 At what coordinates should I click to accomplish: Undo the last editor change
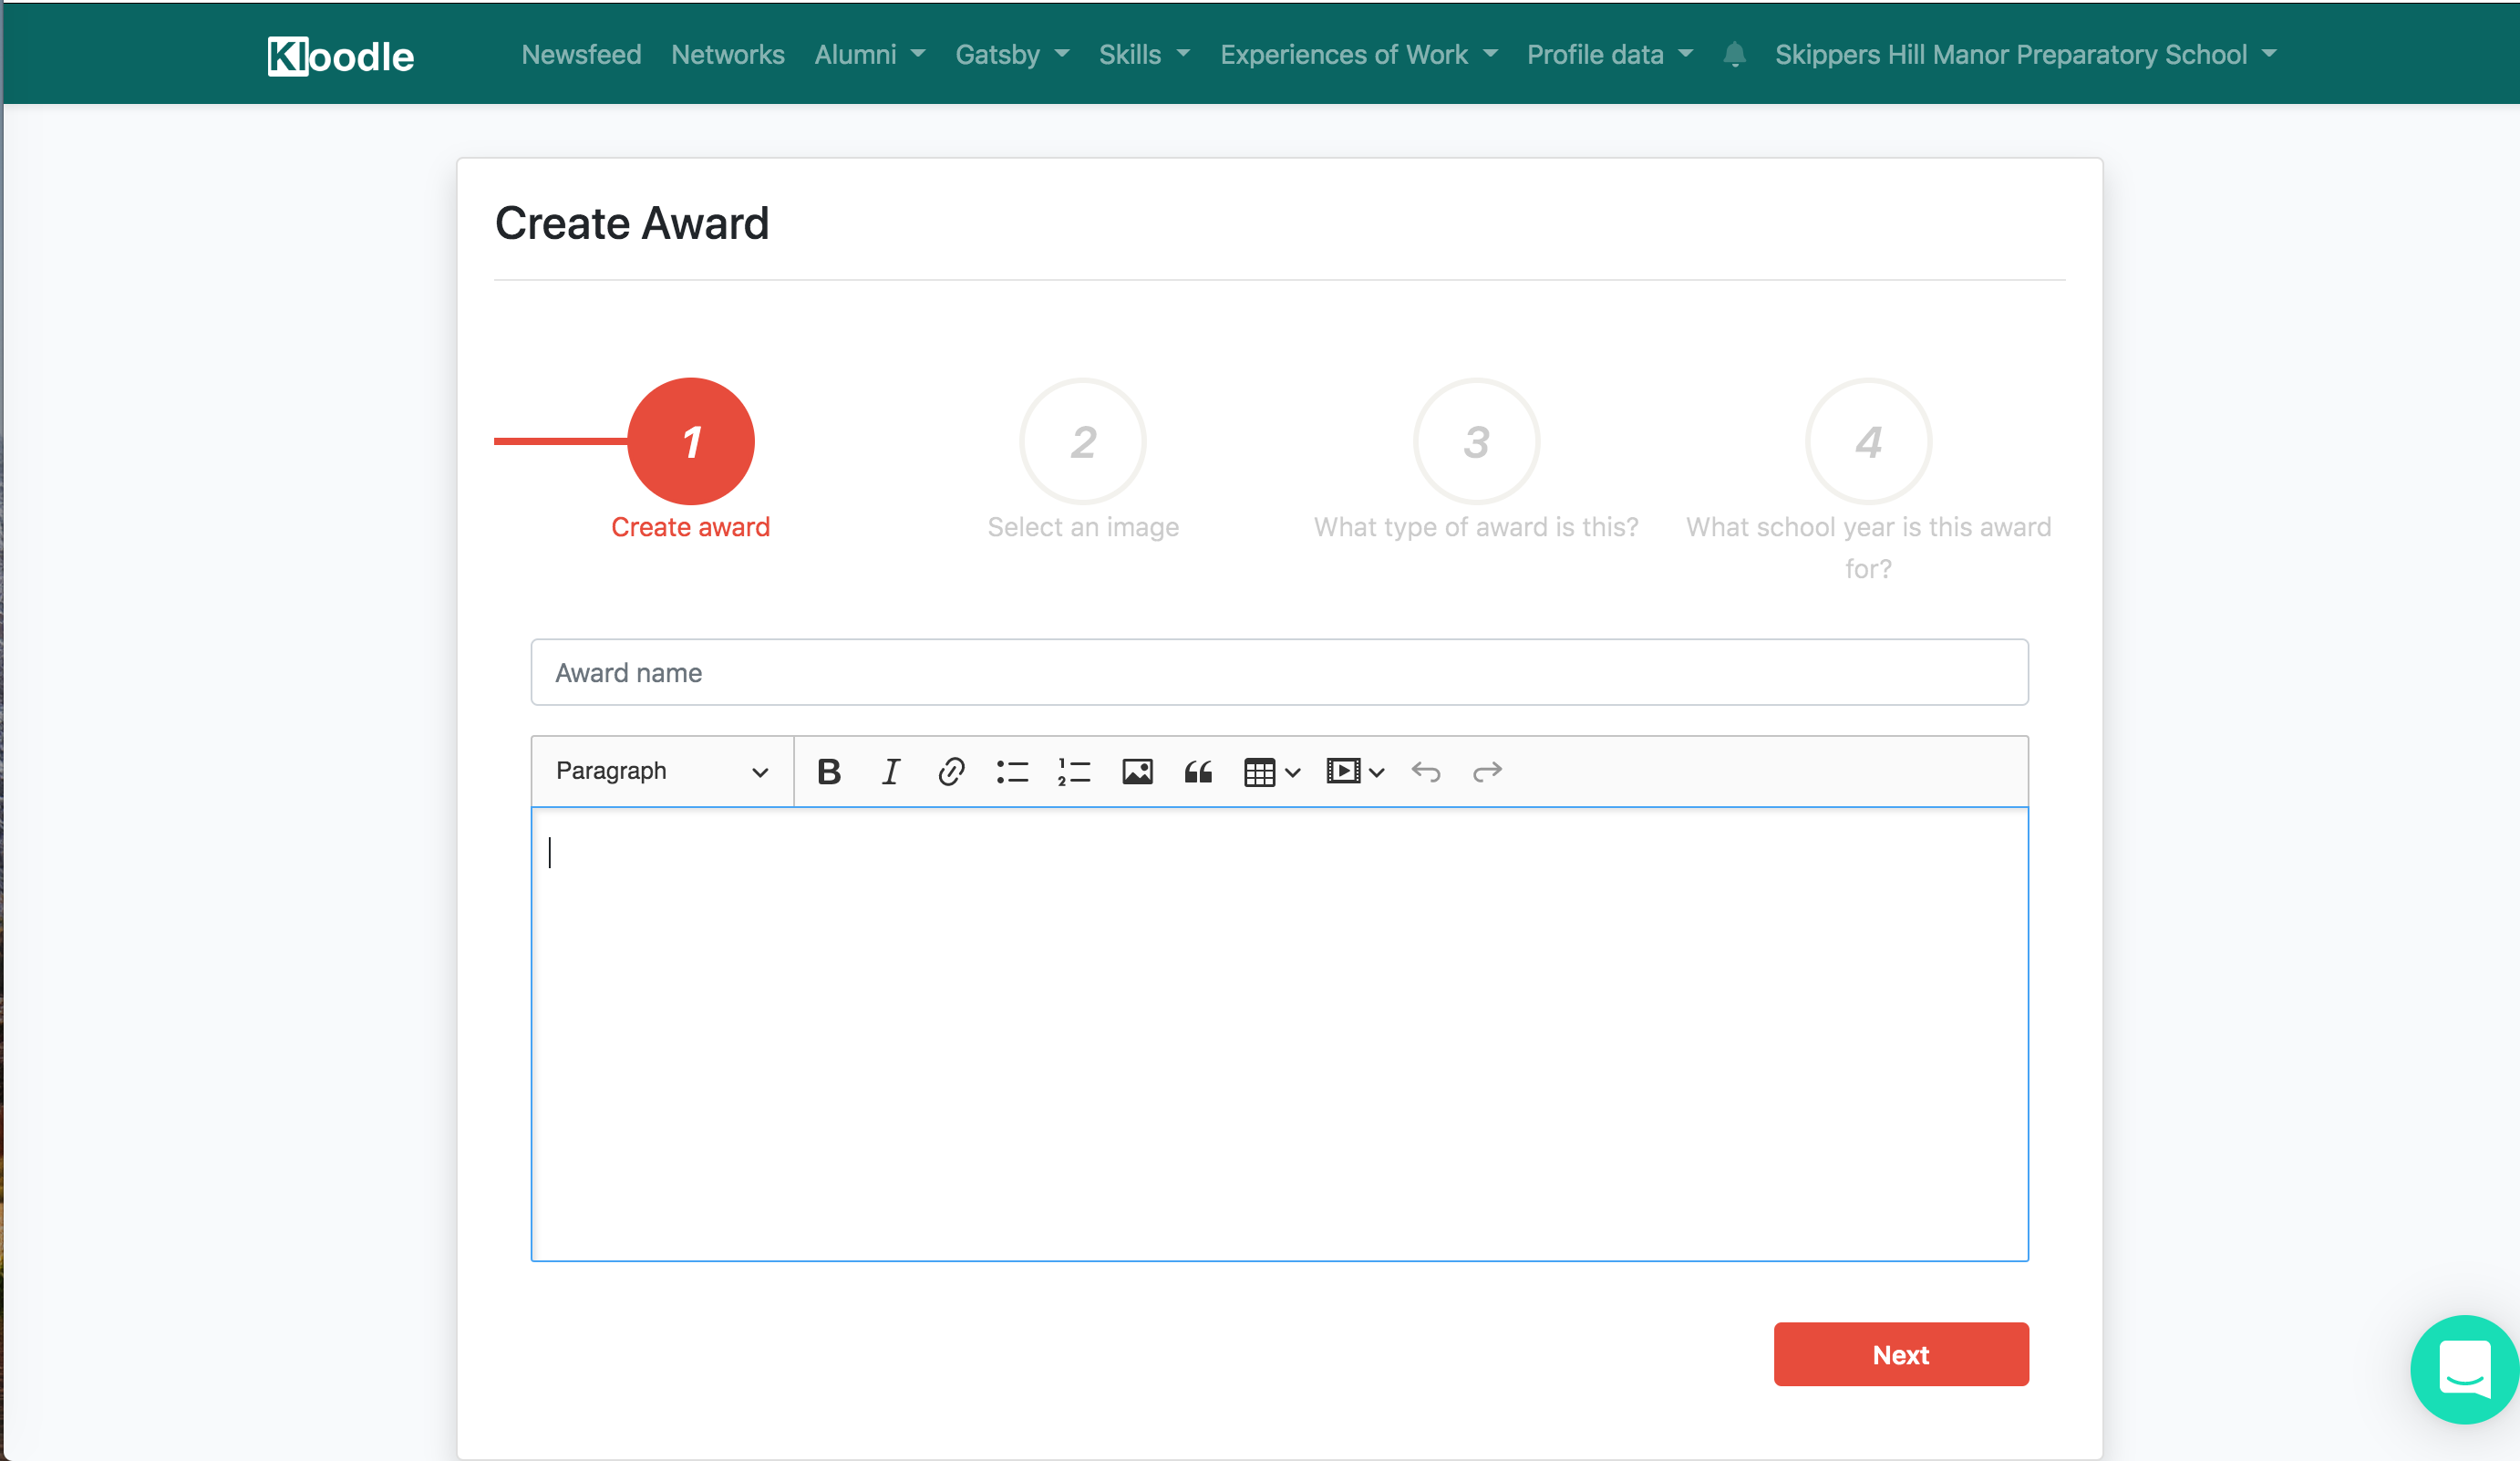point(1426,771)
